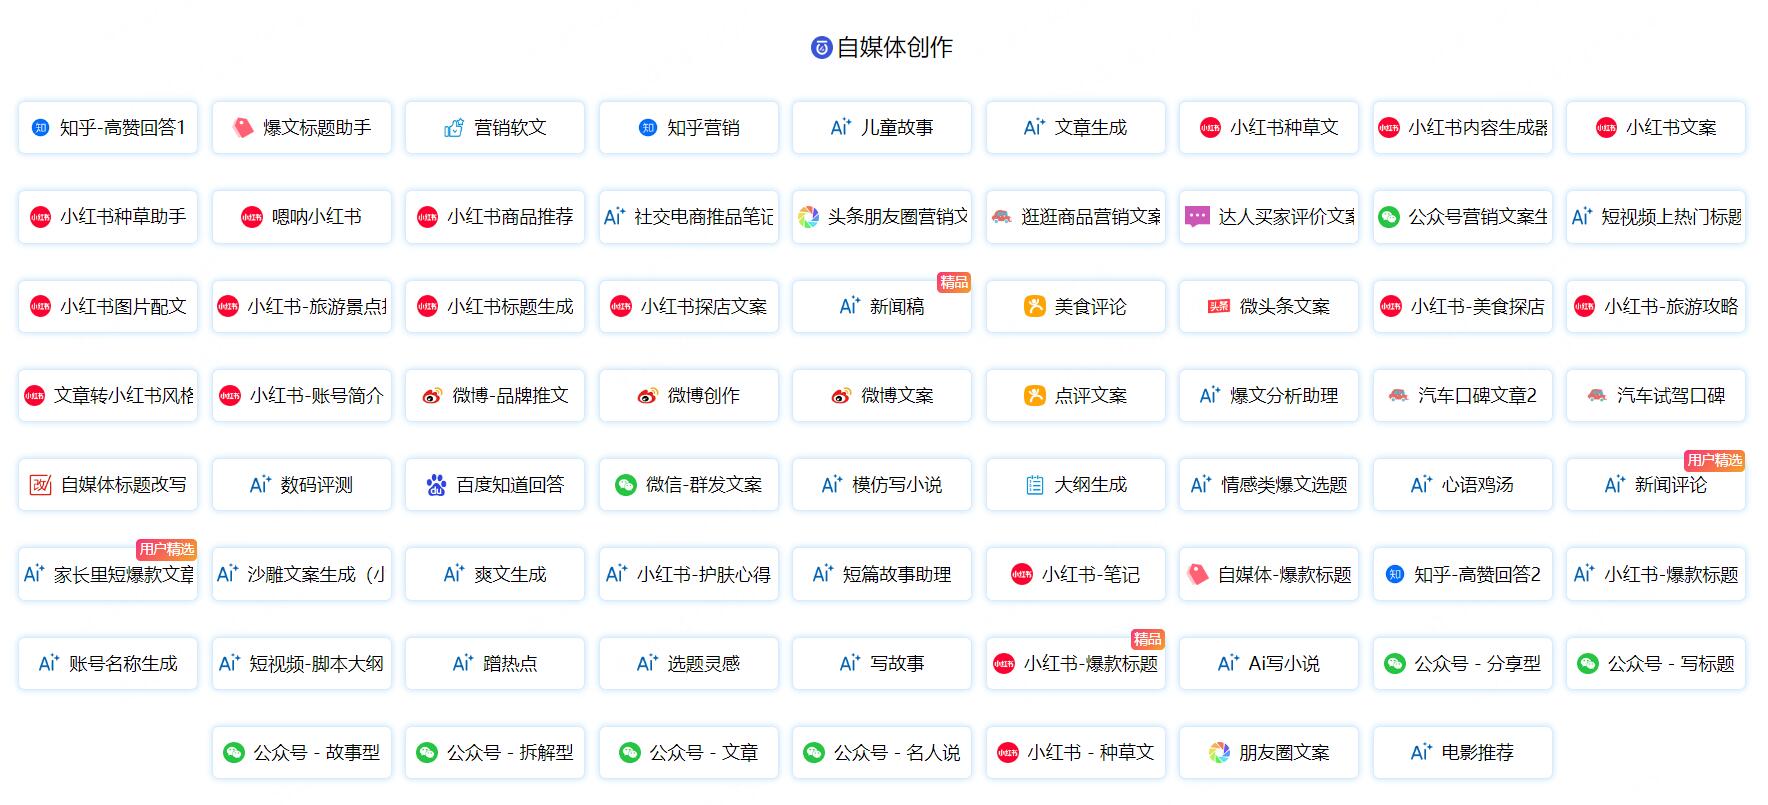The width and height of the screenshot is (1768, 805).
Task: Click the pink tag icon on 爆文标题助手
Action: click(x=243, y=127)
